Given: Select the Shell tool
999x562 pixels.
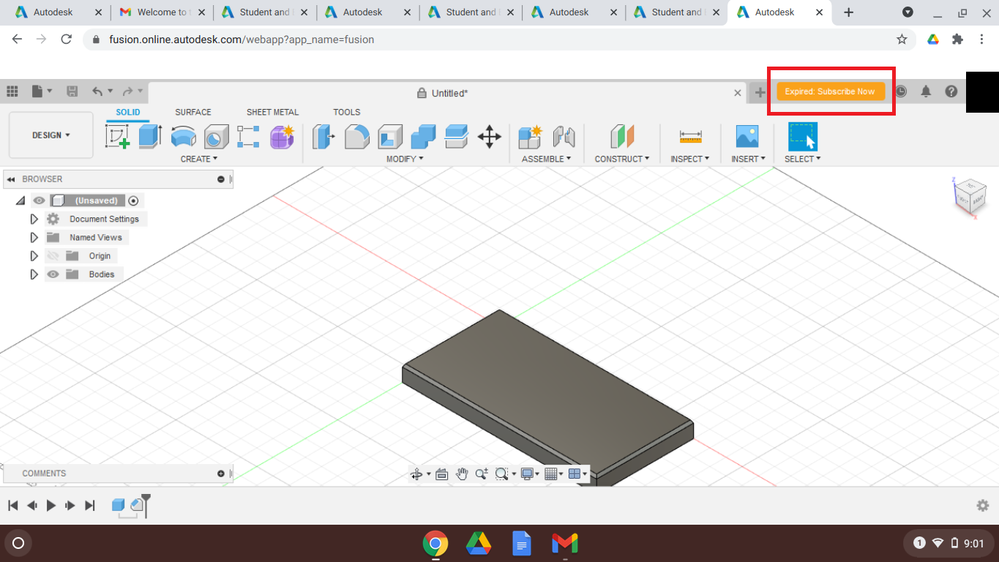Looking at the screenshot, I should 390,136.
